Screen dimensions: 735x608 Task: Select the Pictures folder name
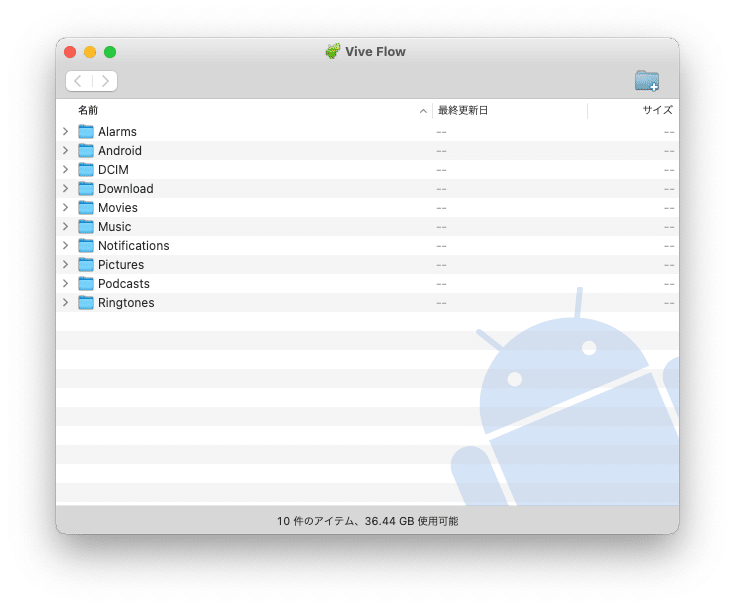coord(121,264)
